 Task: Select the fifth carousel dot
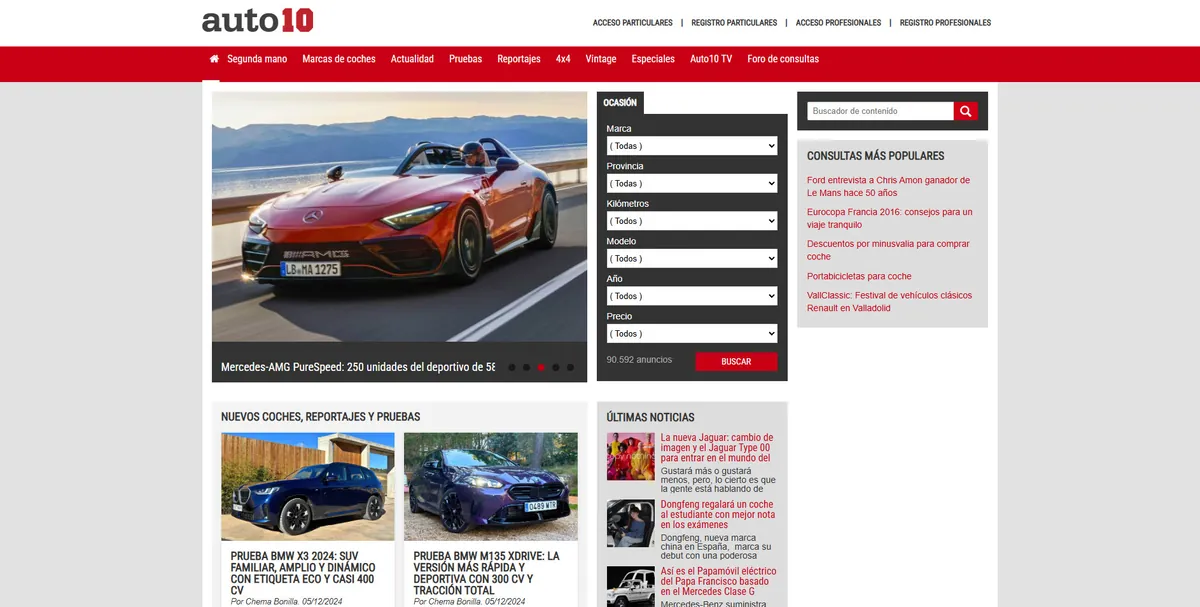[x=570, y=367]
